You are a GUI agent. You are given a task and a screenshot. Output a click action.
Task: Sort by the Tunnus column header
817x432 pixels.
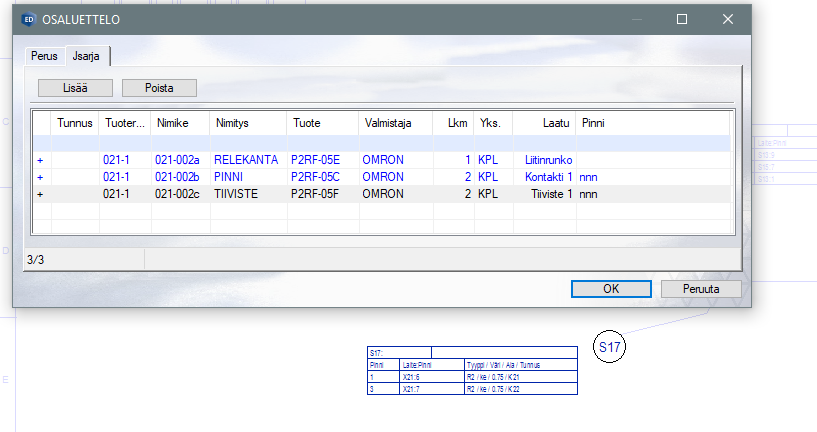(x=75, y=124)
